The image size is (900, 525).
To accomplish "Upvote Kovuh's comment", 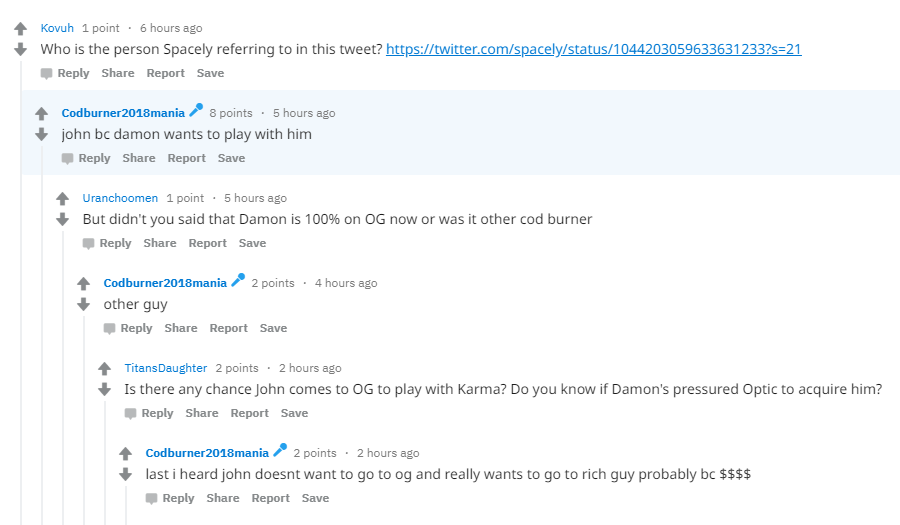I will (x=21, y=28).
